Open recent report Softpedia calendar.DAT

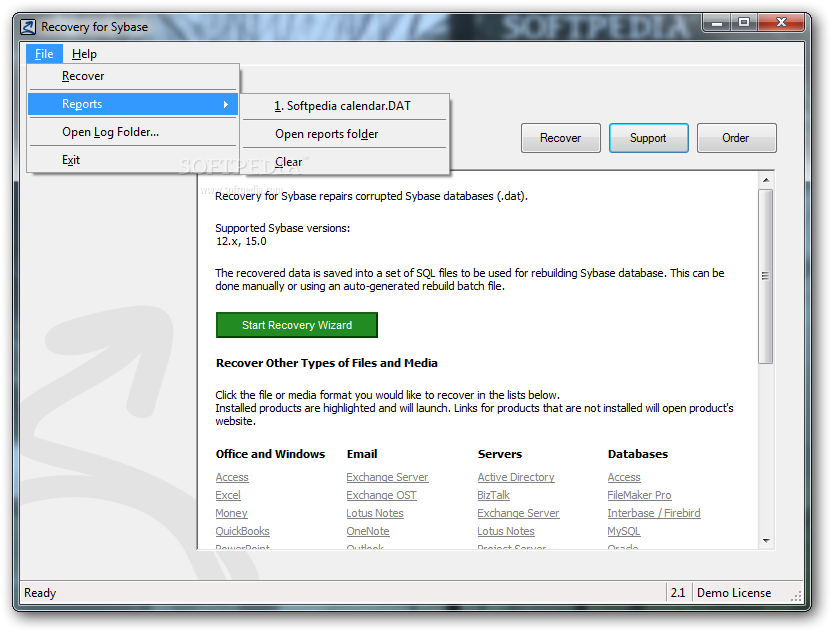pyautogui.click(x=344, y=106)
